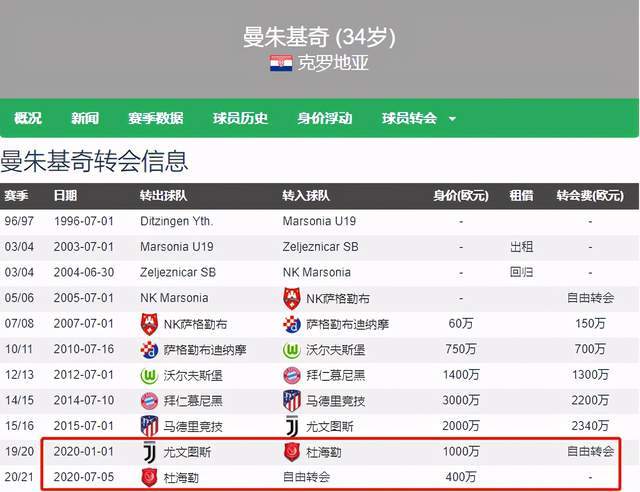640x492 pixels.
Task: Switch to 赛季数据 tab
Action: [156, 118]
